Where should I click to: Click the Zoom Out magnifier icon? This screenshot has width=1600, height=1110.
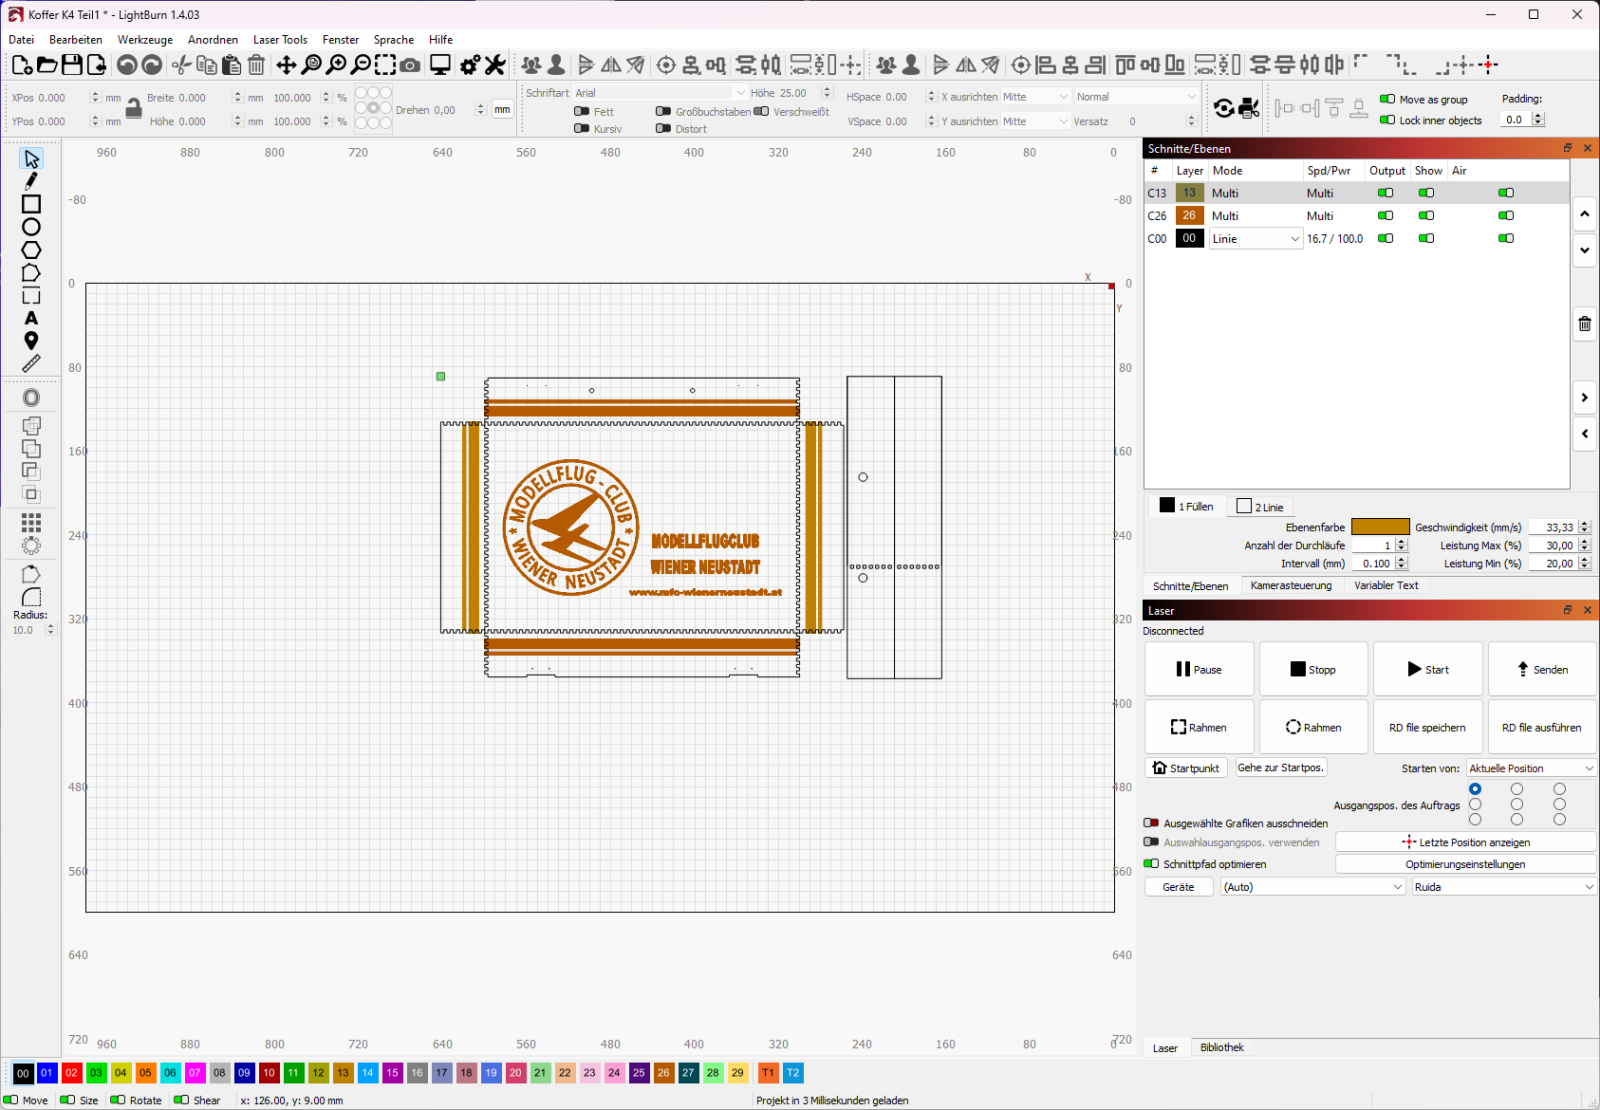pos(360,65)
